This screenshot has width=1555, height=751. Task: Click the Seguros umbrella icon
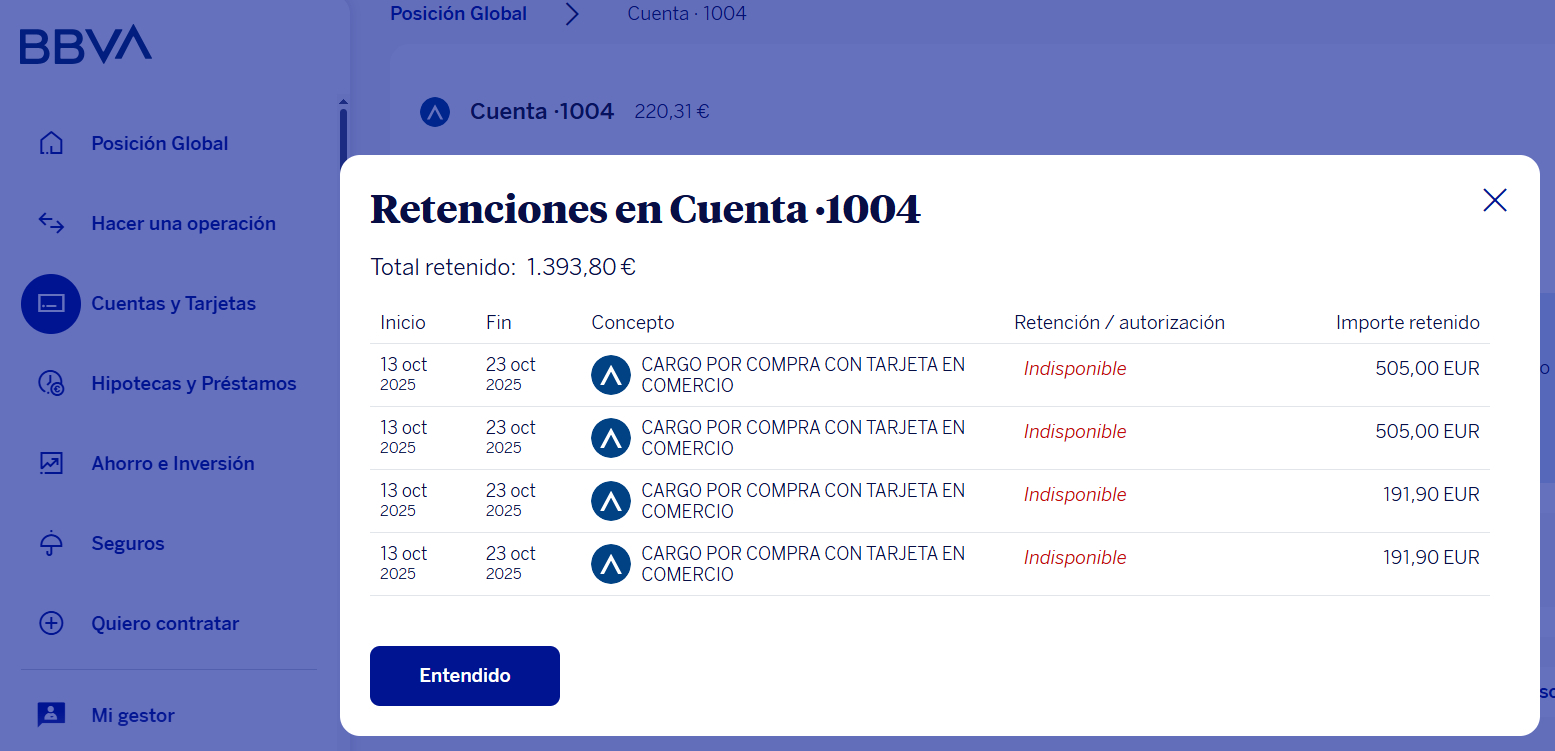[x=51, y=543]
